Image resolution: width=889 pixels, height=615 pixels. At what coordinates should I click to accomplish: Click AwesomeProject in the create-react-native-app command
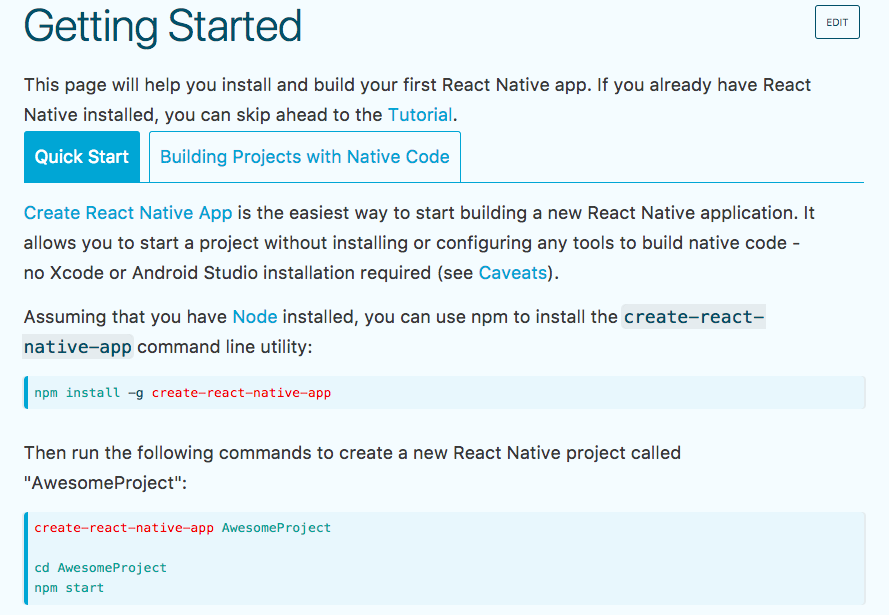point(276,527)
